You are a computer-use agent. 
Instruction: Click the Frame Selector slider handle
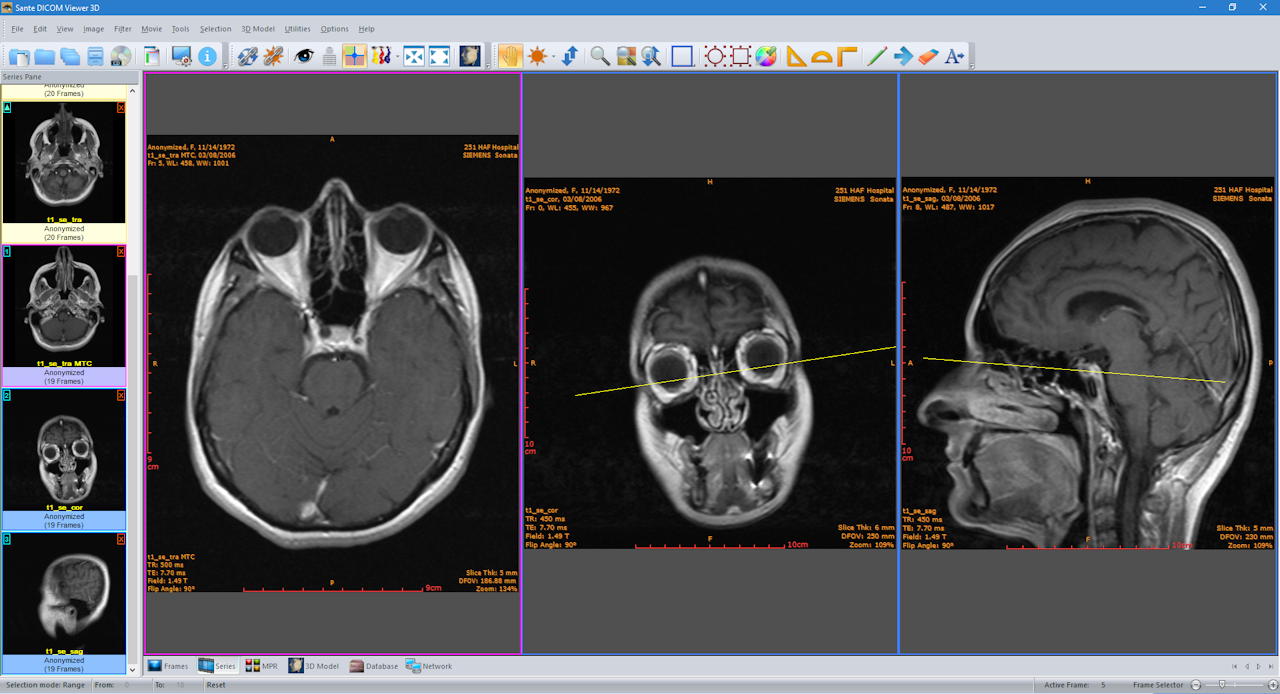point(1222,685)
